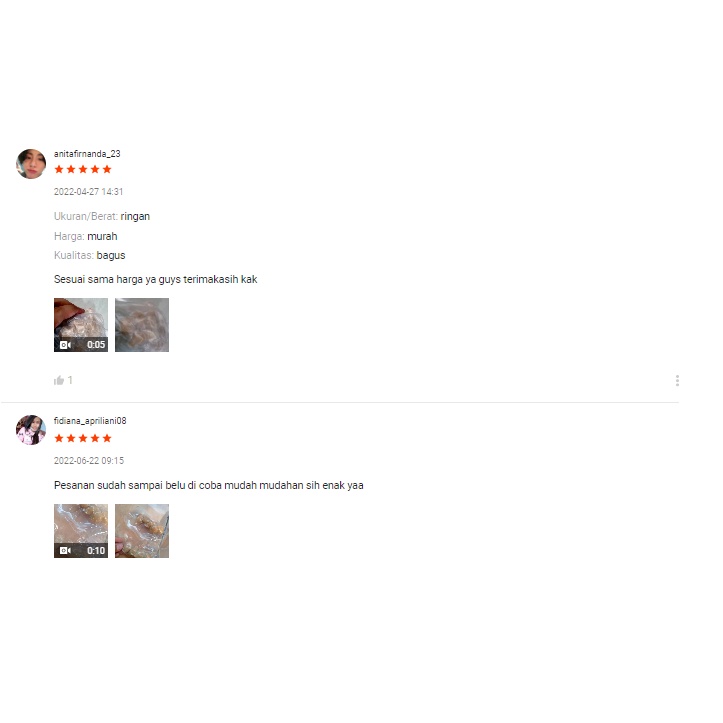The height and width of the screenshot is (723, 723).
Task: Click the username anitafirnanda_23
Action: pyautogui.click(x=87, y=154)
